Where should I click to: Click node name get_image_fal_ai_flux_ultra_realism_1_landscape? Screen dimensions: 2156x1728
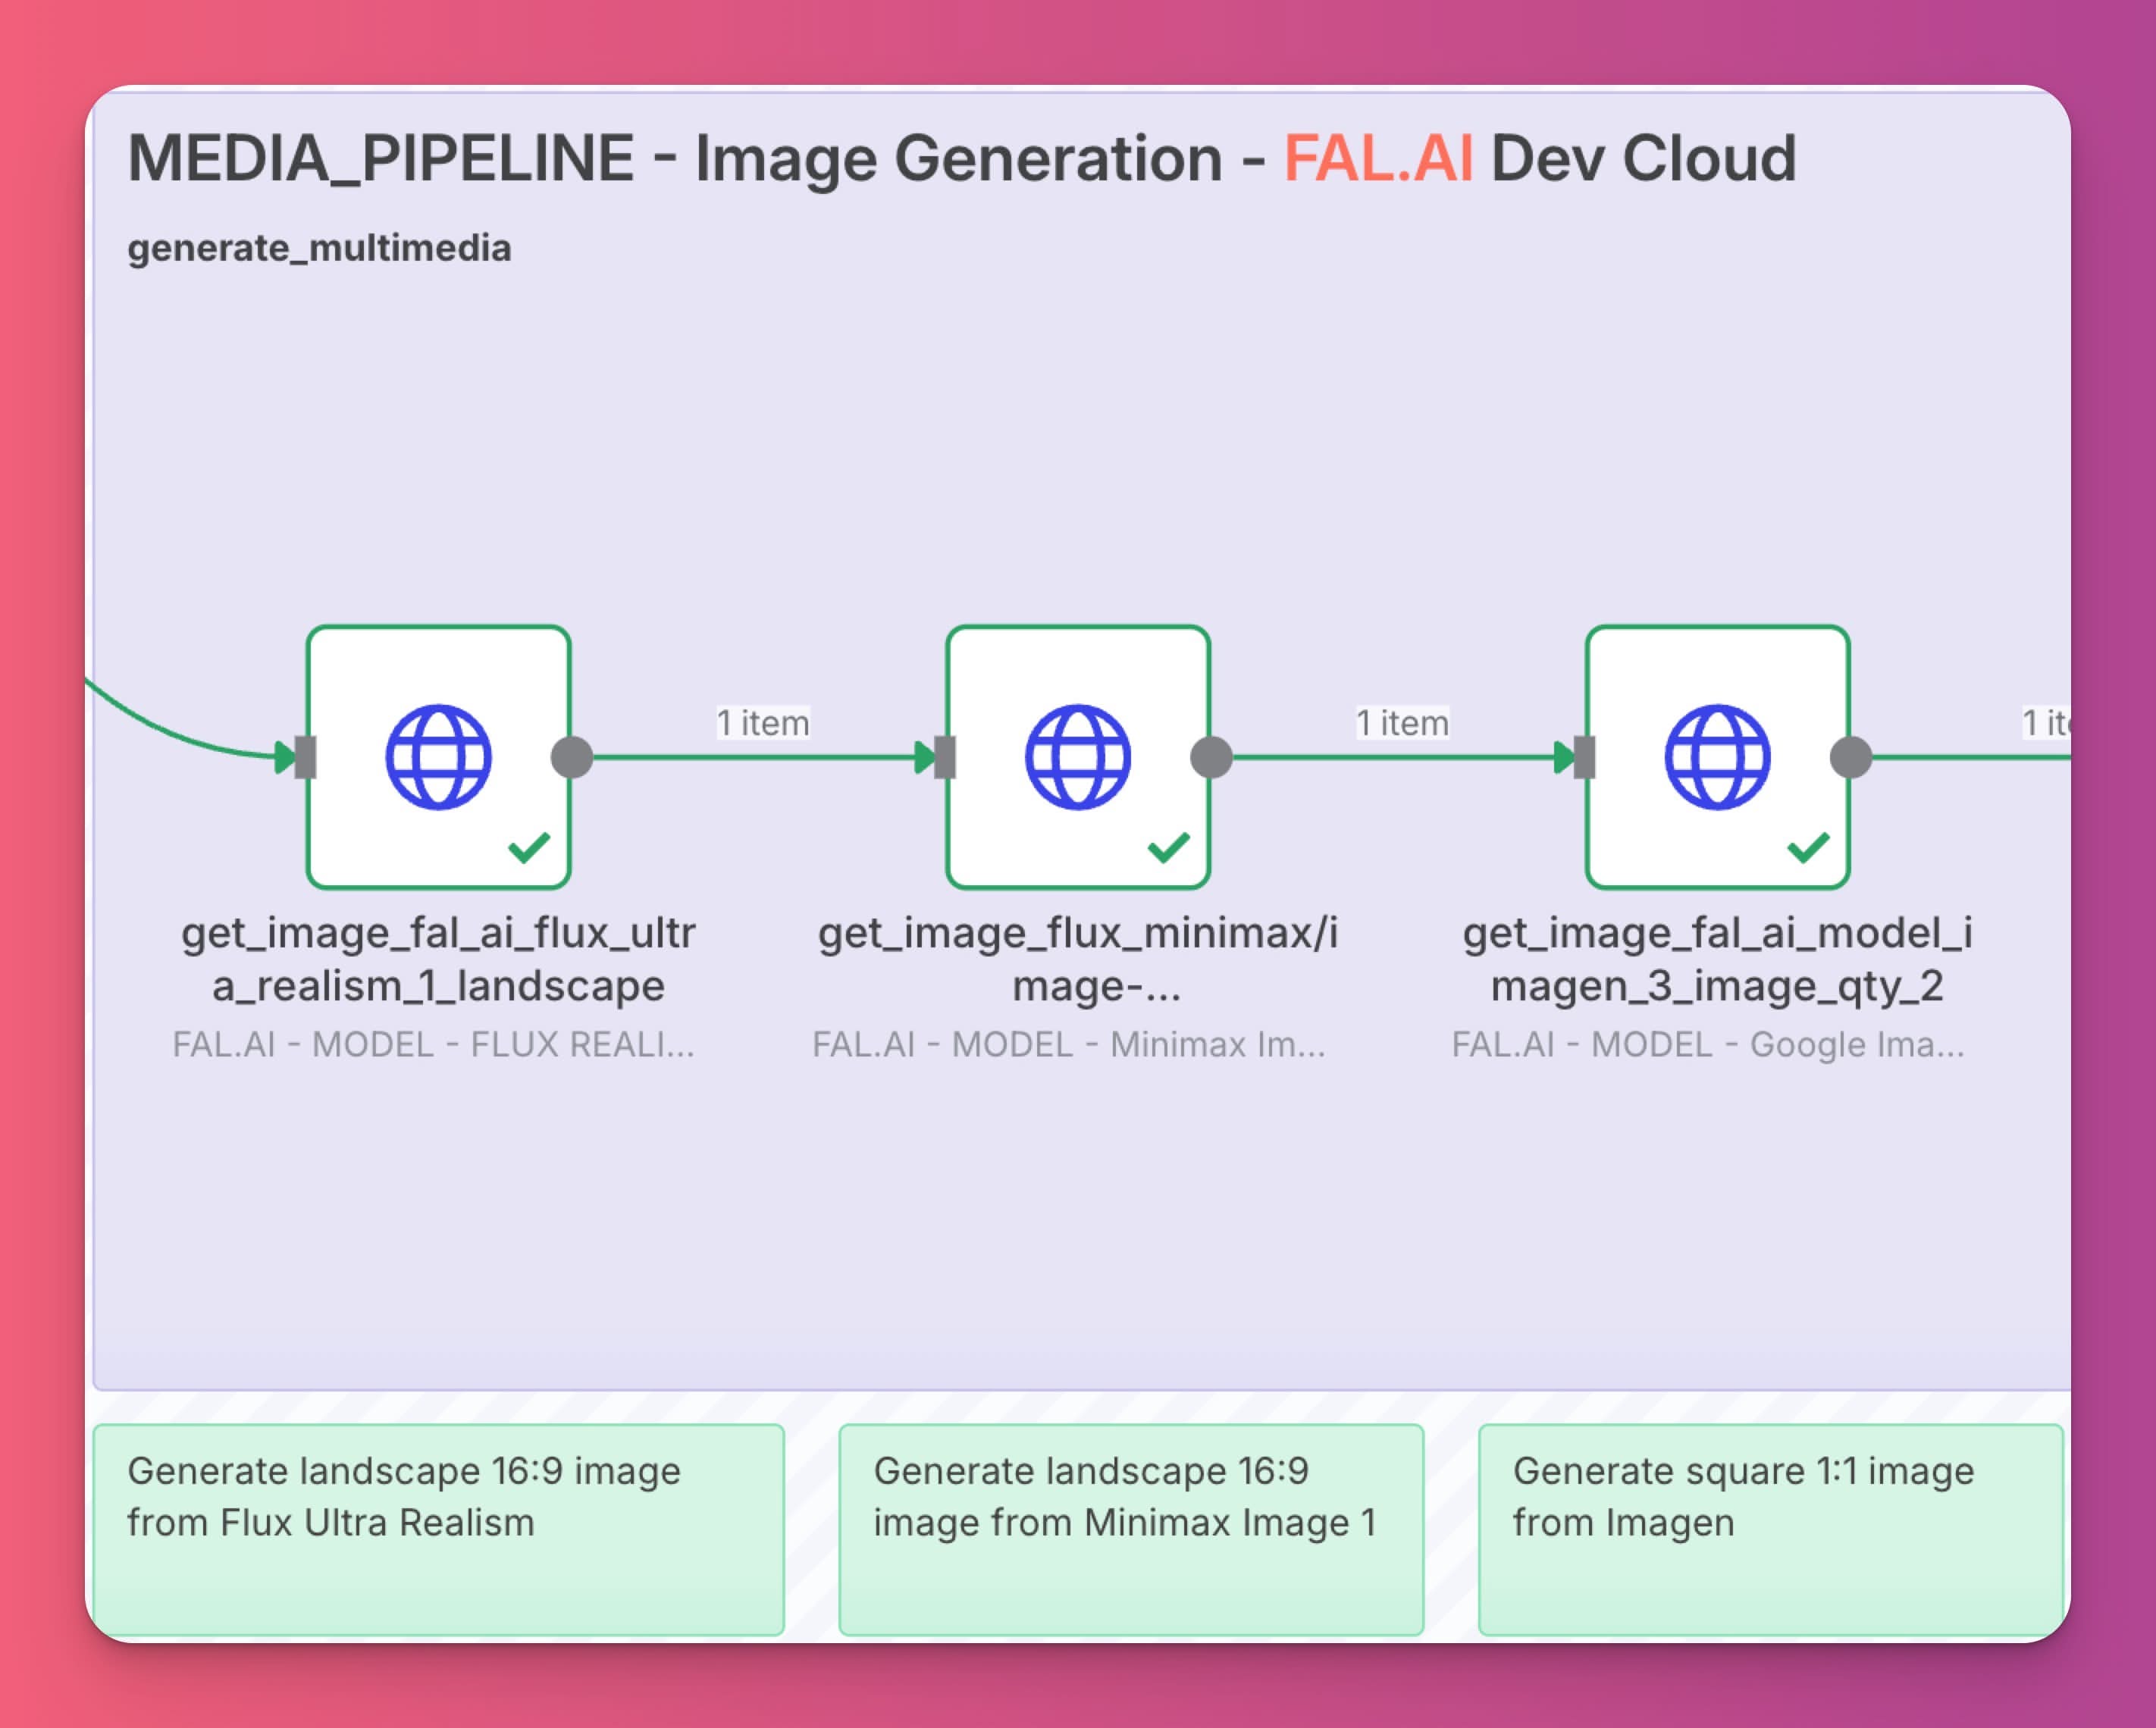438,959
